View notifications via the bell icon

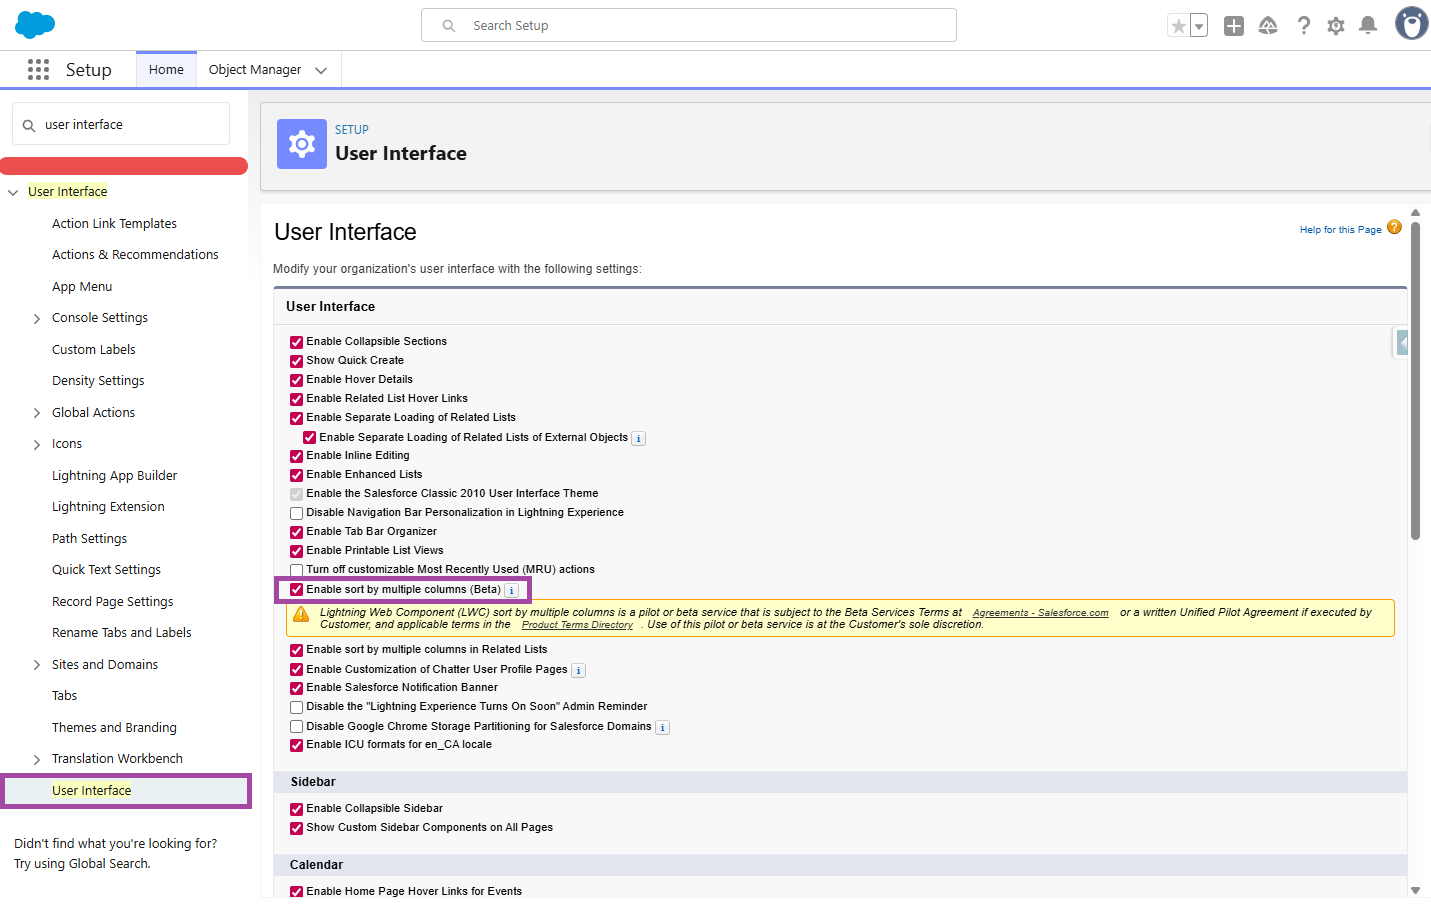[x=1368, y=25]
